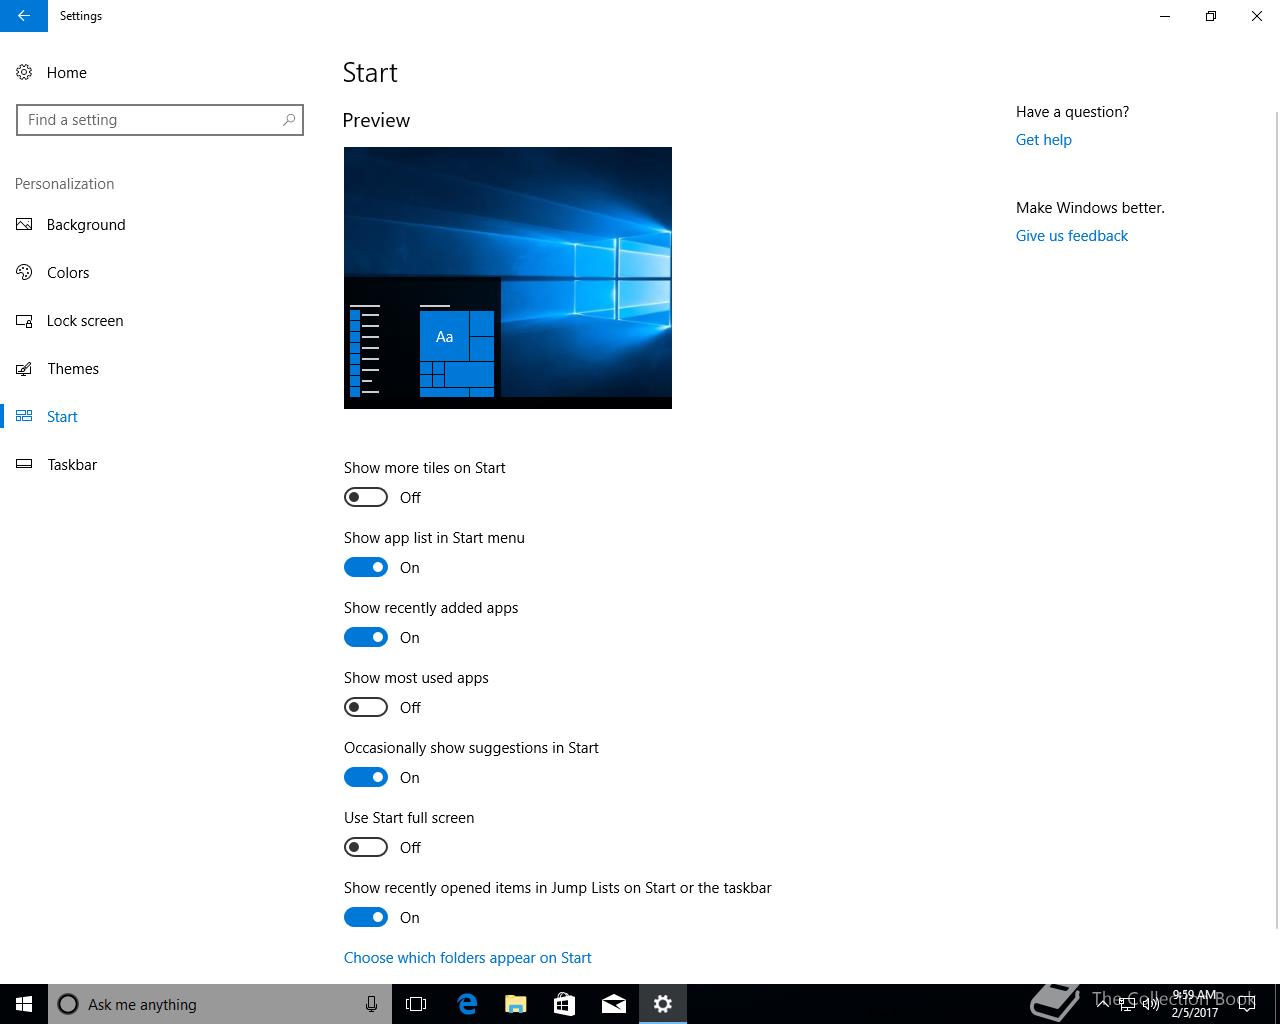Click the Home gear icon
Image resolution: width=1280 pixels, height=1024 pixels.
24,72
